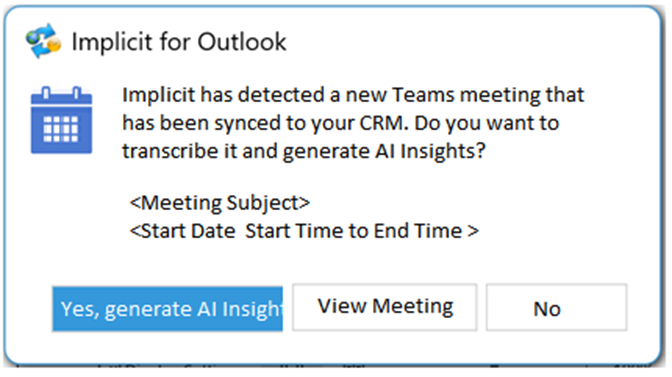Click 'Outlook' in the dialog title
The width and height of the screenshot is (672, 377).
tap(242, 42)
